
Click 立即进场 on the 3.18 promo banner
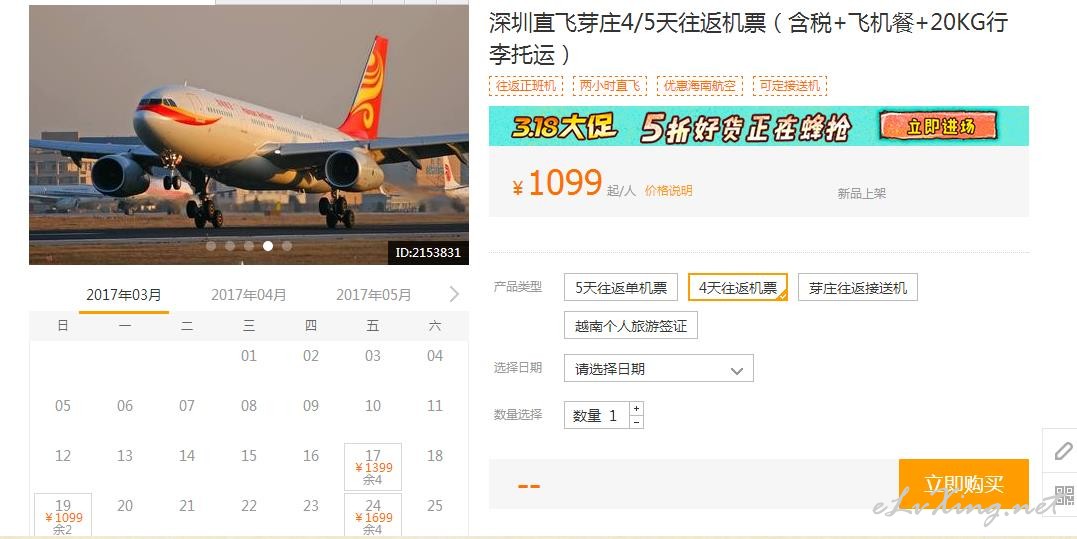940,126
